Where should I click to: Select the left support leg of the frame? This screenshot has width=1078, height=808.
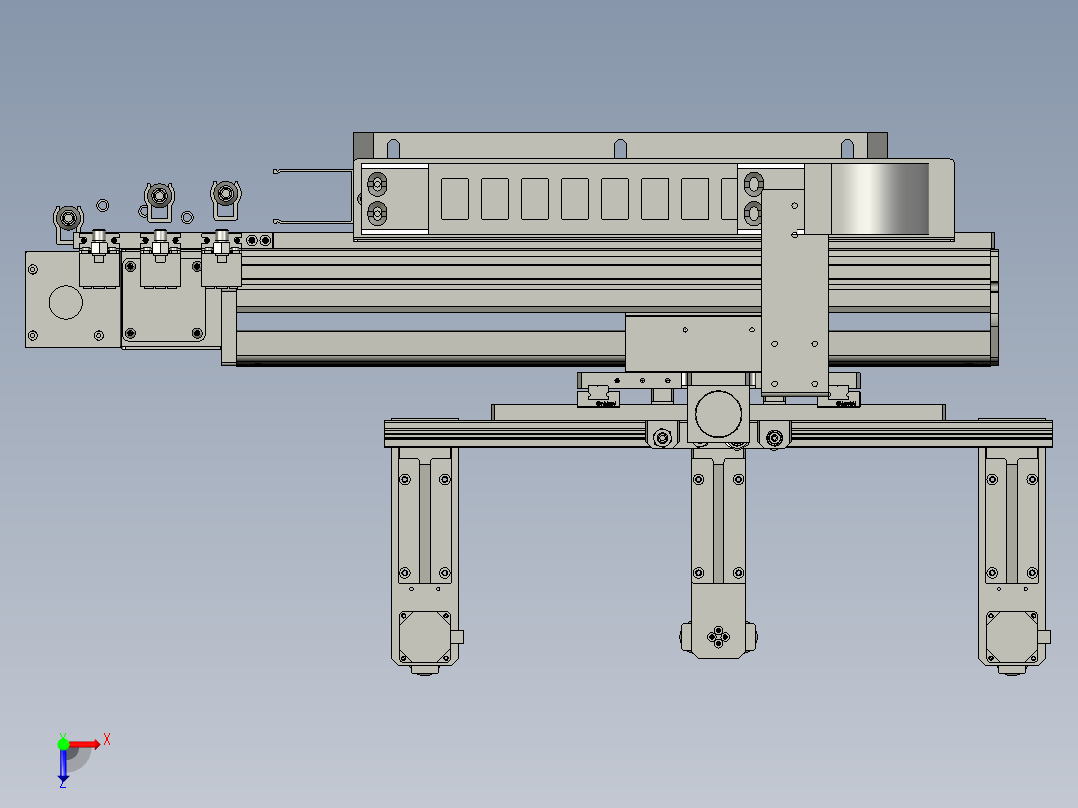(x=425, y=560)
